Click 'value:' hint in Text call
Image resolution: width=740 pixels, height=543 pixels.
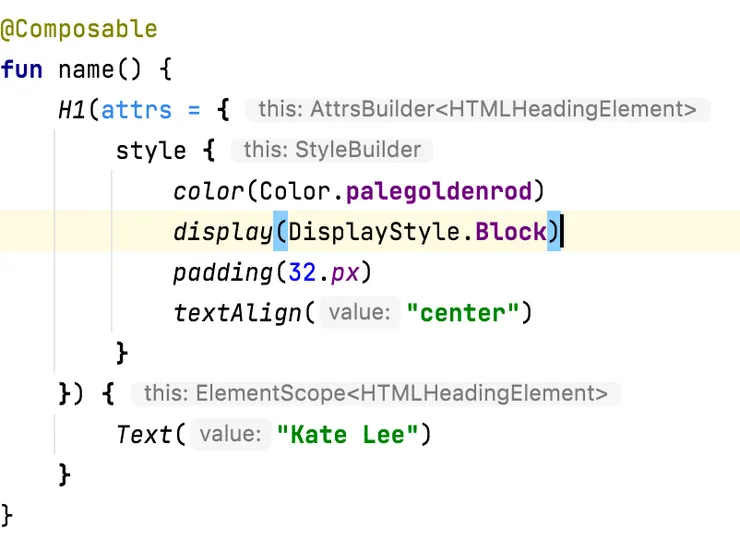point(230,434)
